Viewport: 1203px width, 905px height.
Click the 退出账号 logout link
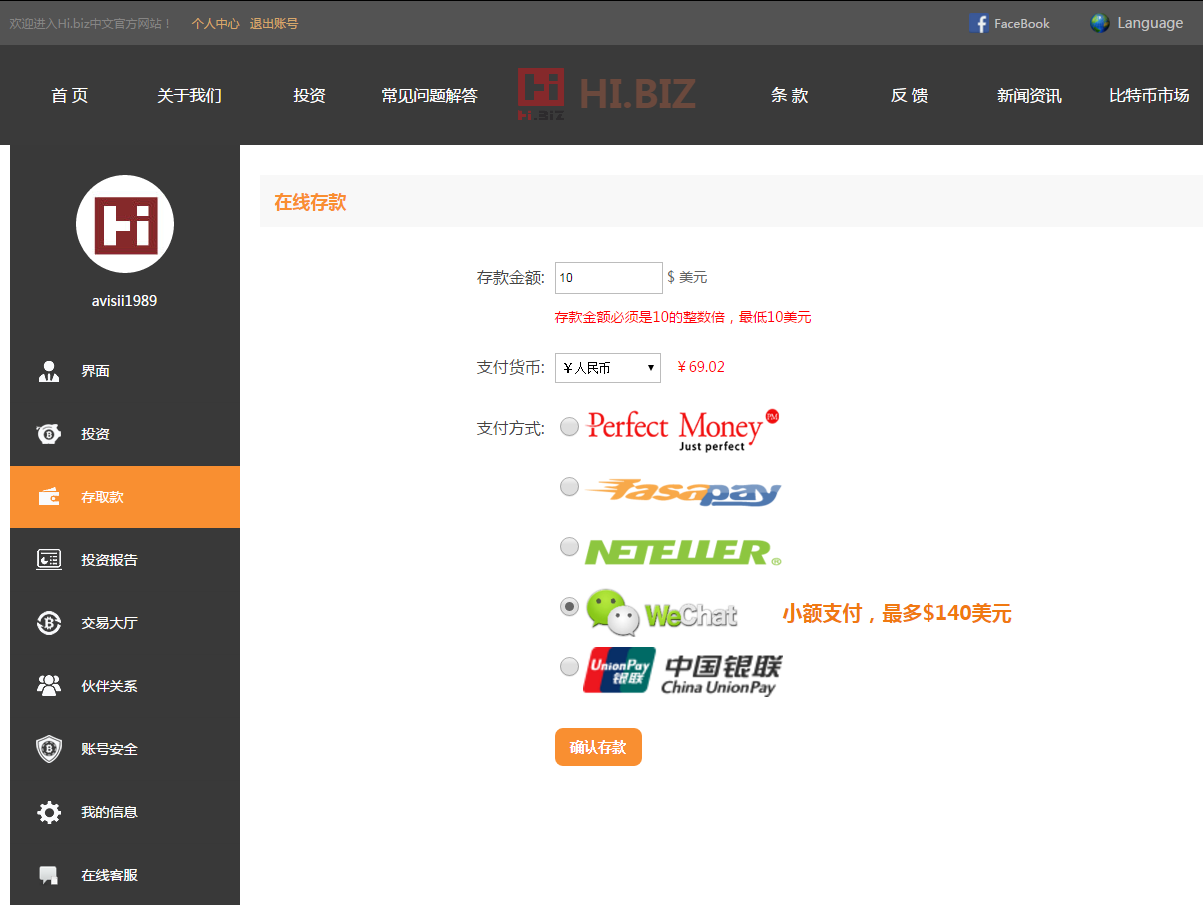point(274,23)
